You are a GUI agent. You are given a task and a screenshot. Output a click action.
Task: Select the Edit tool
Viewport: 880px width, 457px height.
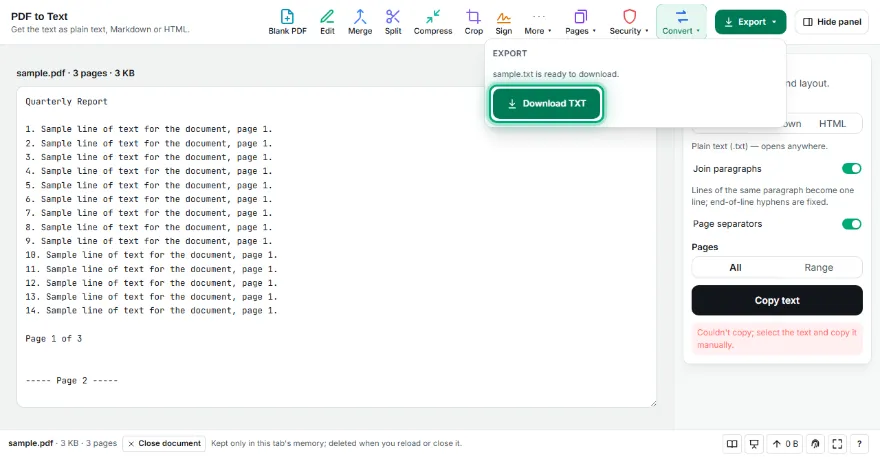(327, 22)
